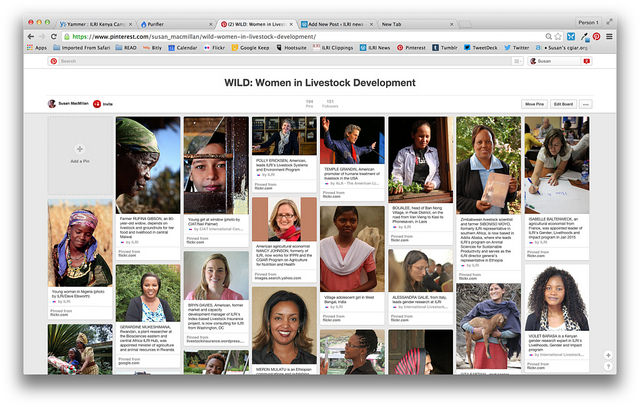This screenshot has width=640, height=407.
Task: View the Followers count
Action: (330, 104)
